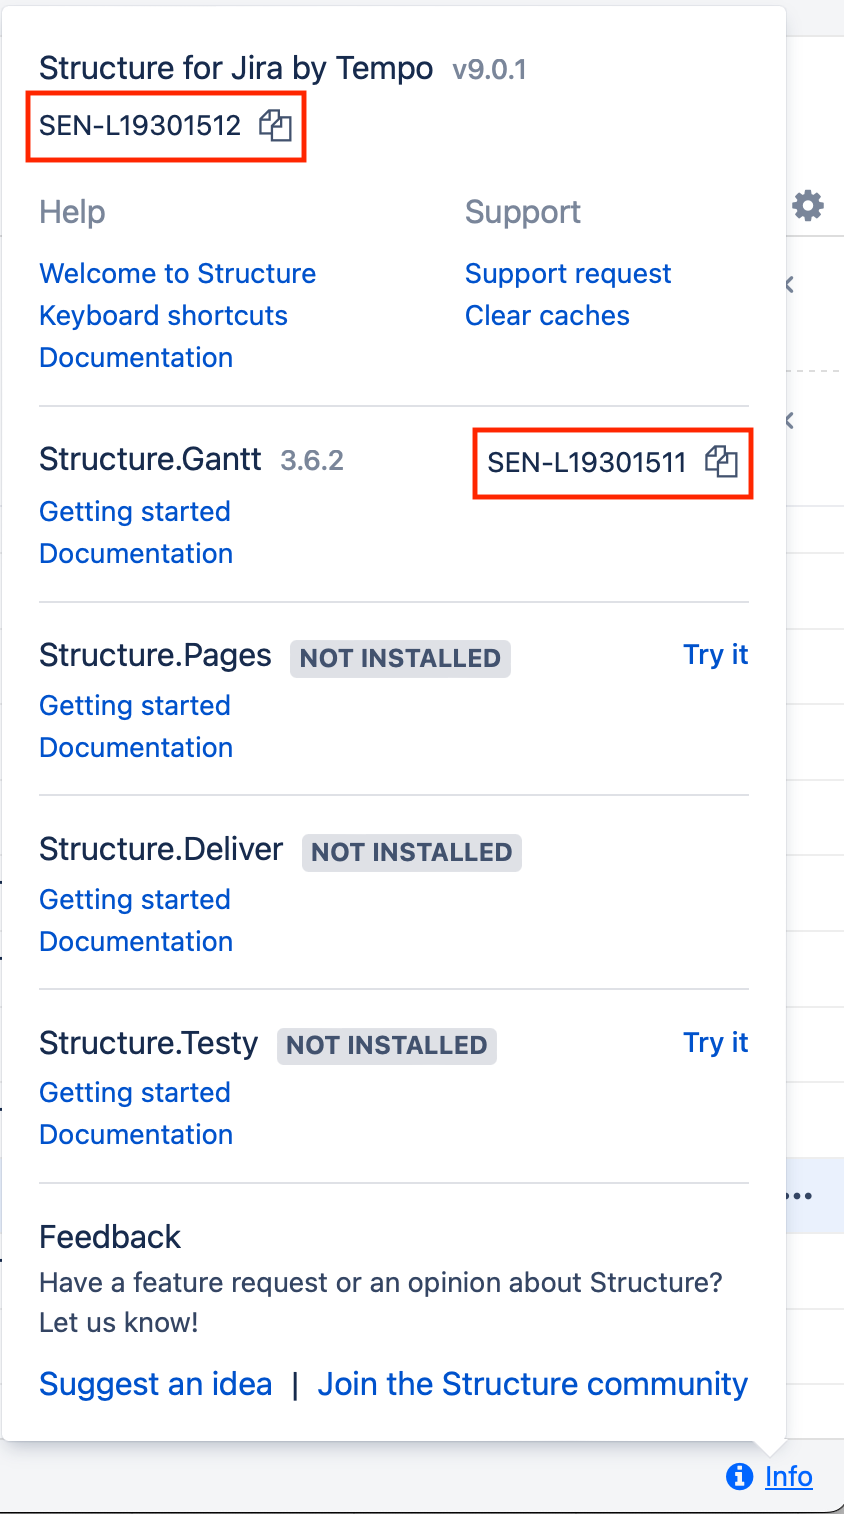Copy the SEN-L19301512 license ID

(275, 126)
